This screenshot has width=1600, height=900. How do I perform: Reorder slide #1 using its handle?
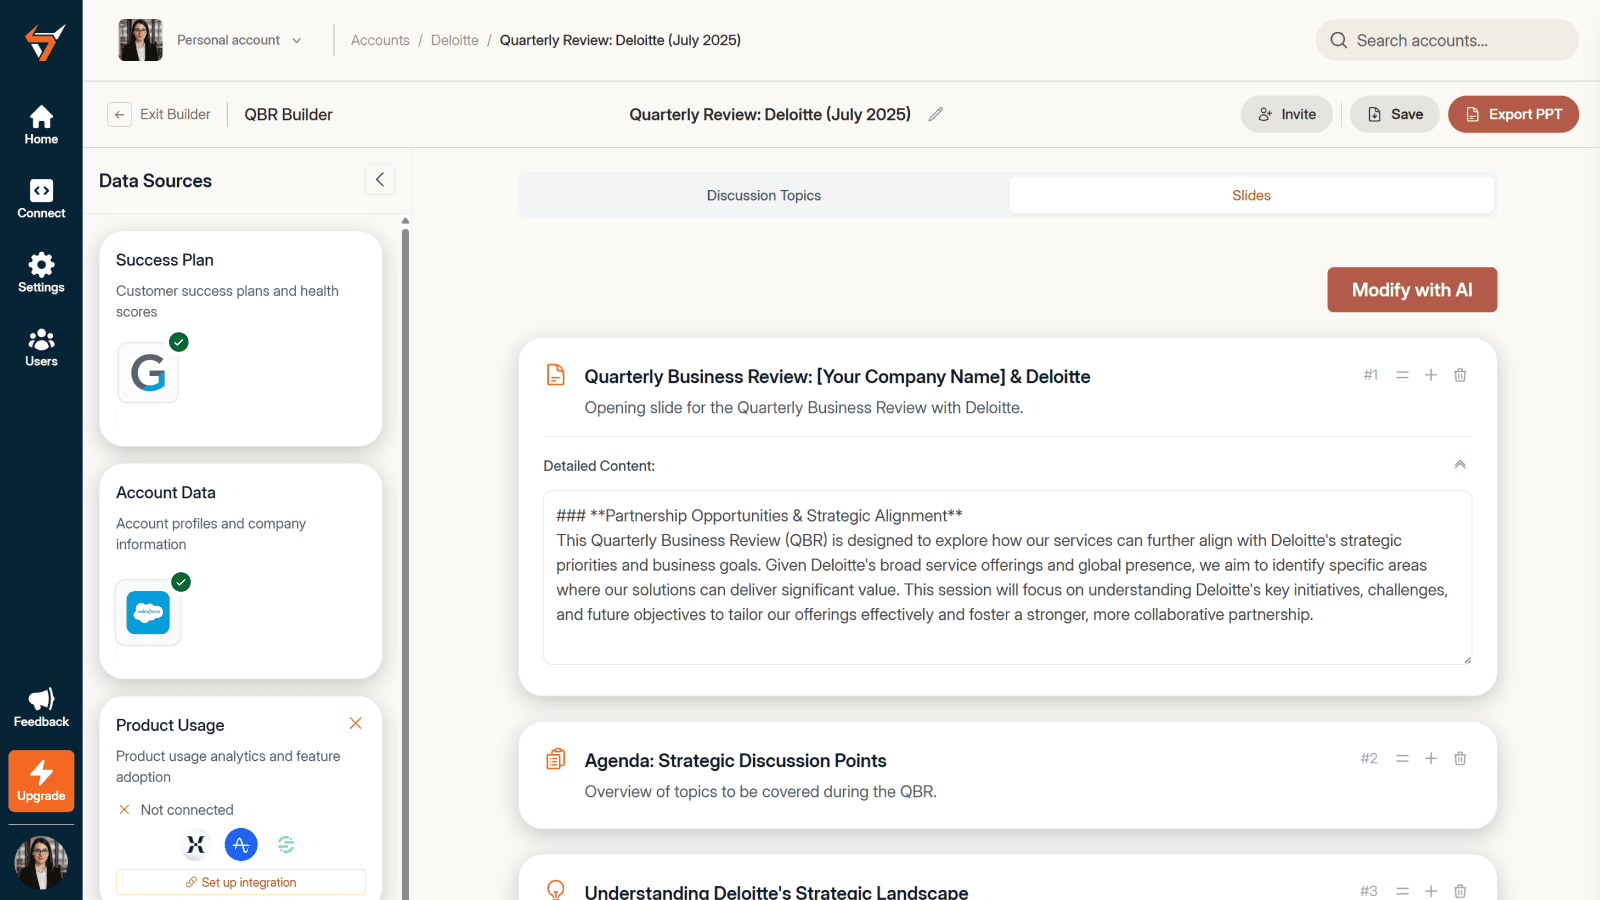tap(1402, 375)
